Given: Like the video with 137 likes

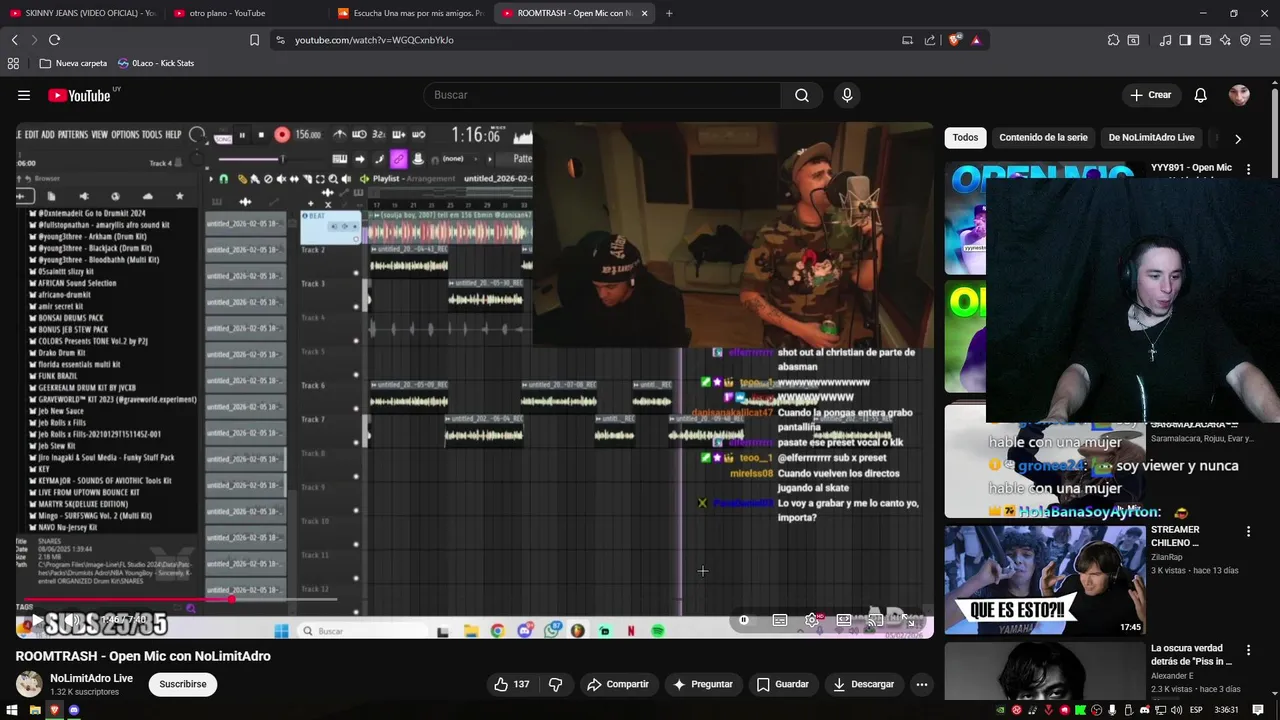Looking at the screenshot, I should point(512,684).
